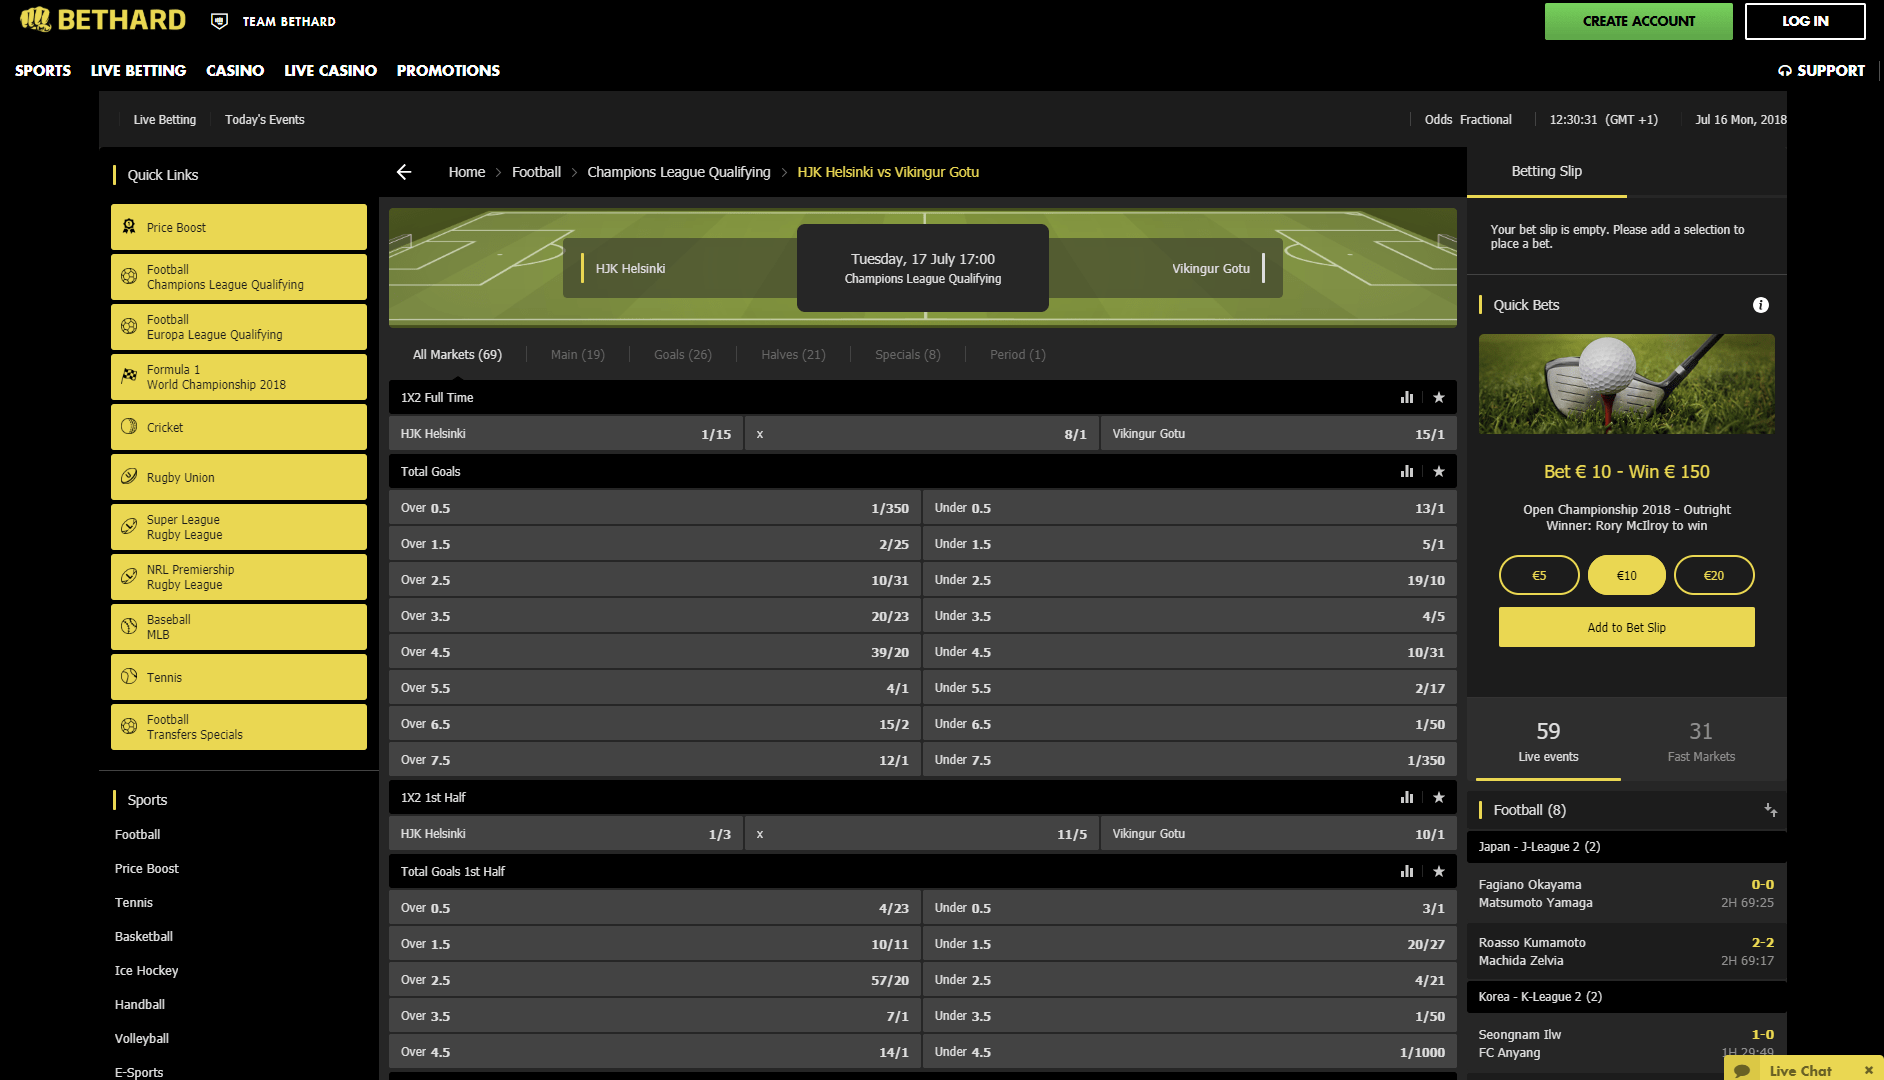Close the Live Chat widget

1868,1070
